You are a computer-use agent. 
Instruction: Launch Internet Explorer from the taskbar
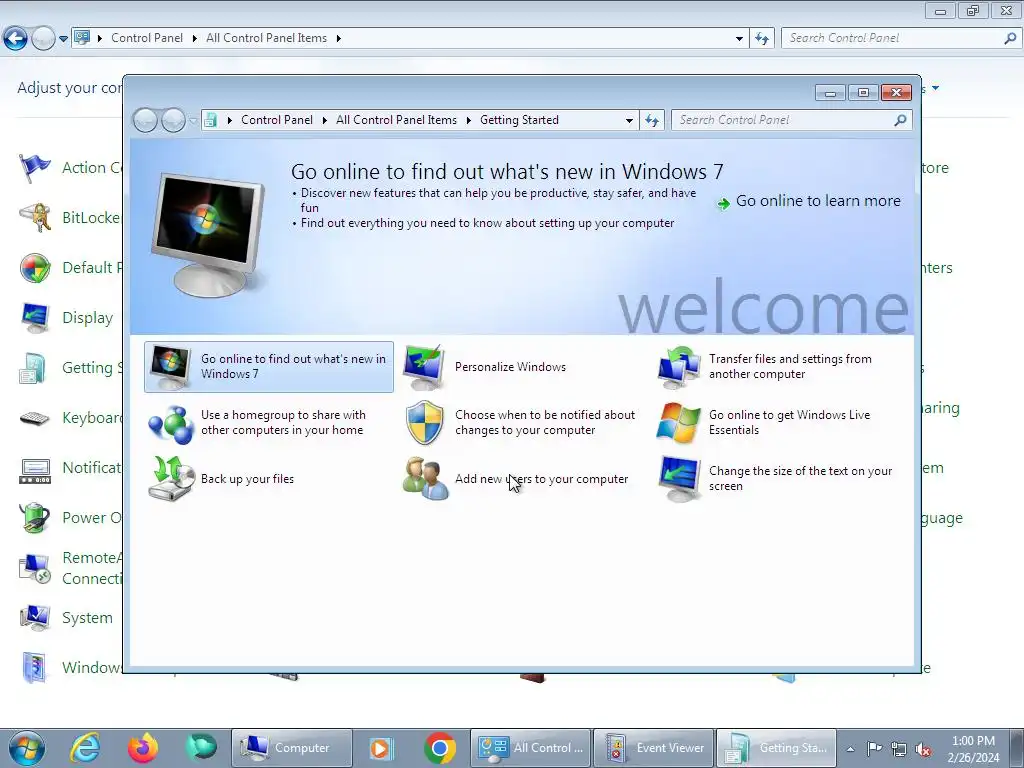(86, 748)
